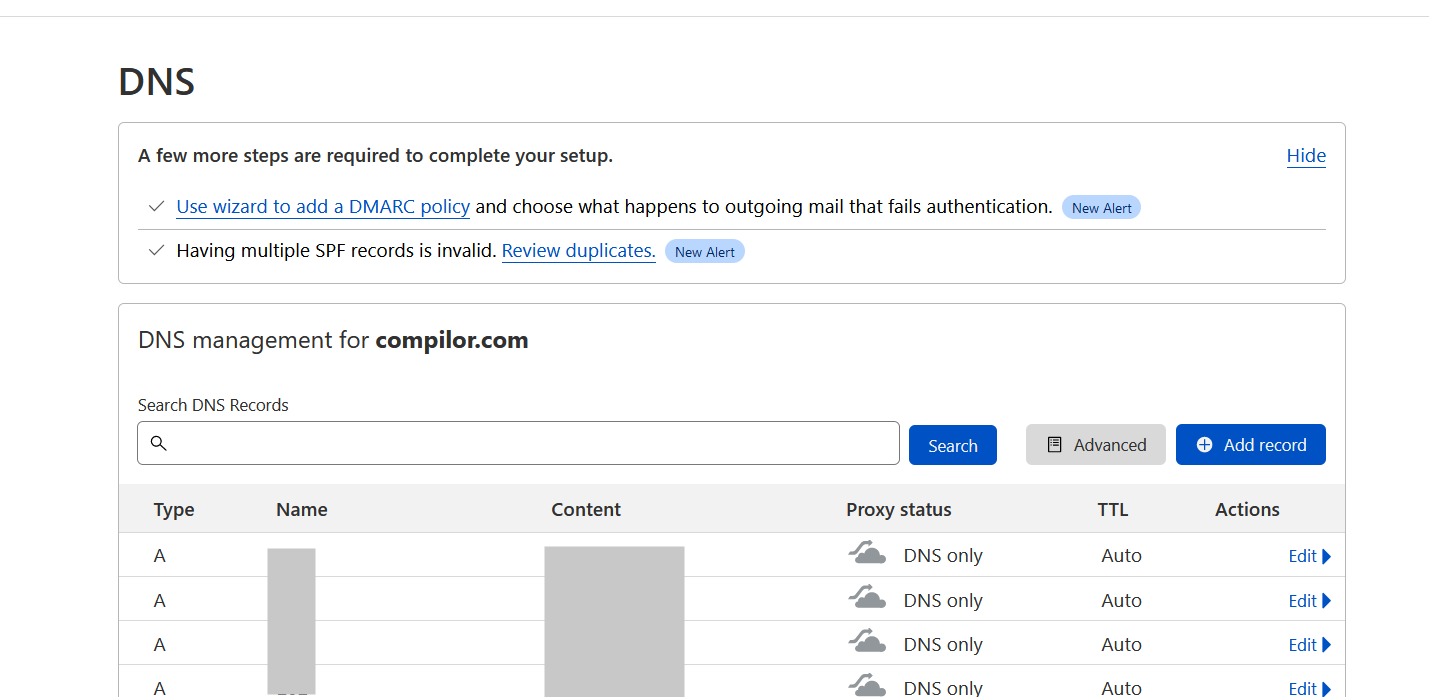
Task: Click the New Alert badge next to SPF message
Action: 704,252
